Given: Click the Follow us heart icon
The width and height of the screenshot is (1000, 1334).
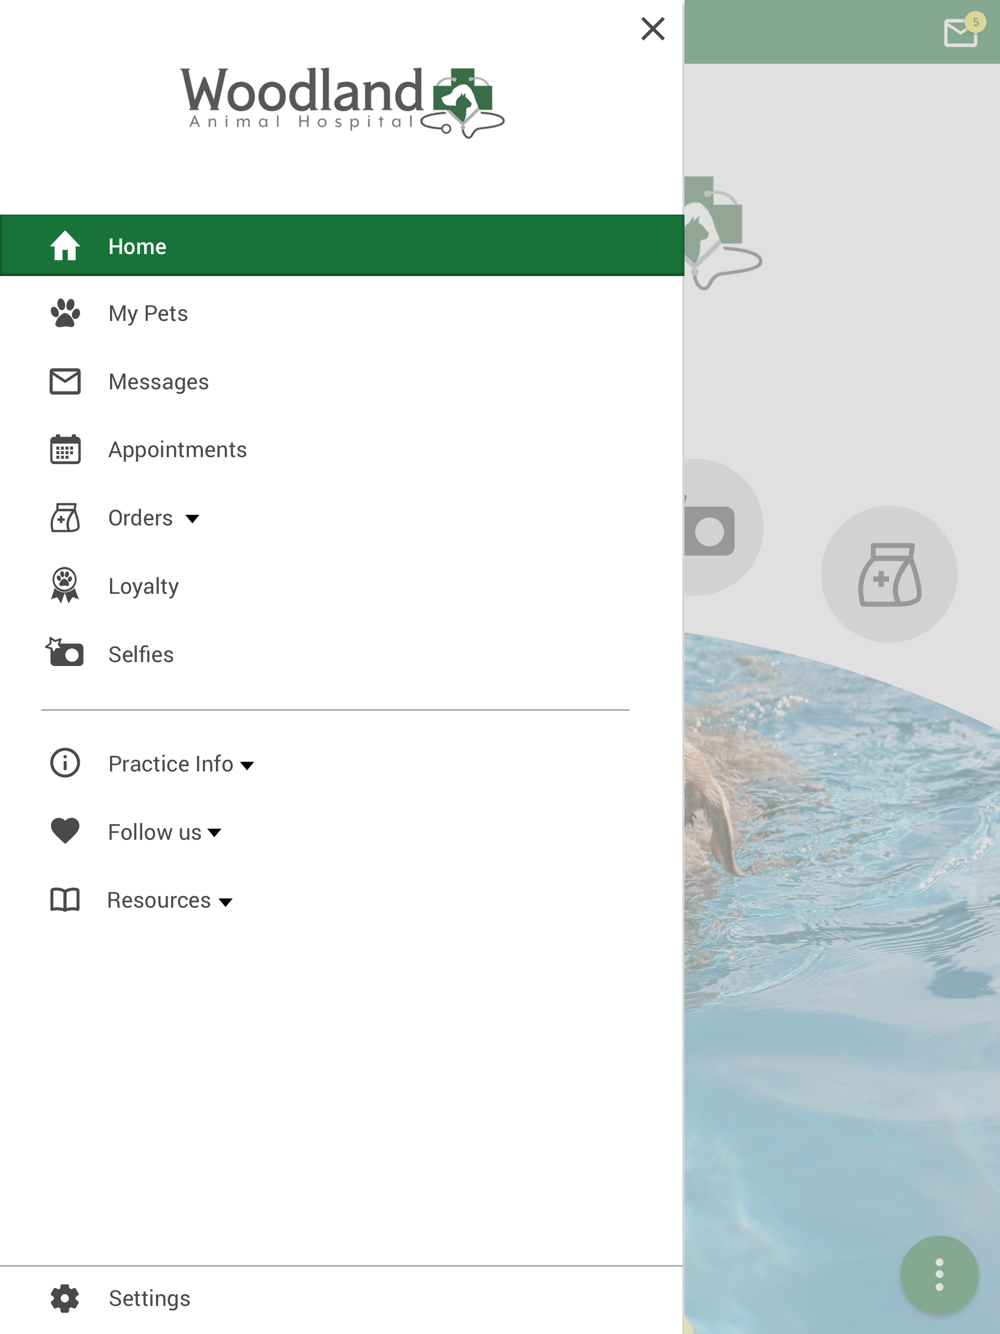Looking at the screenshot, I should [x=65, y=831].
